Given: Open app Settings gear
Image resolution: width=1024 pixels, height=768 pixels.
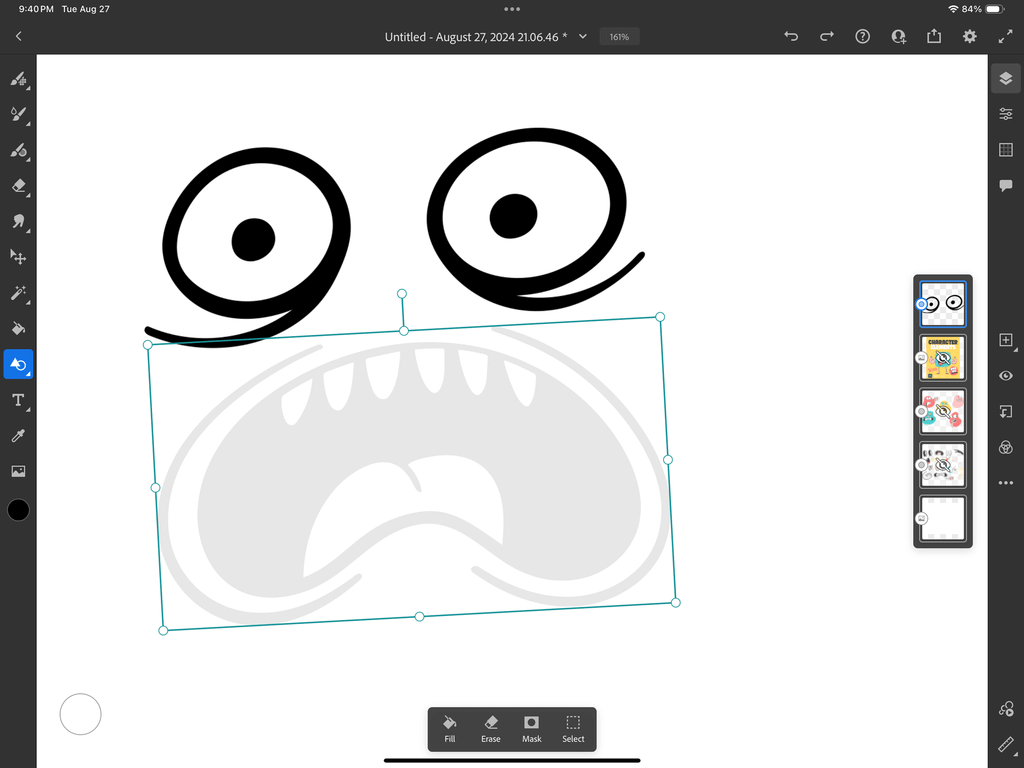Looking at the screenshot, I should [970, 37].
